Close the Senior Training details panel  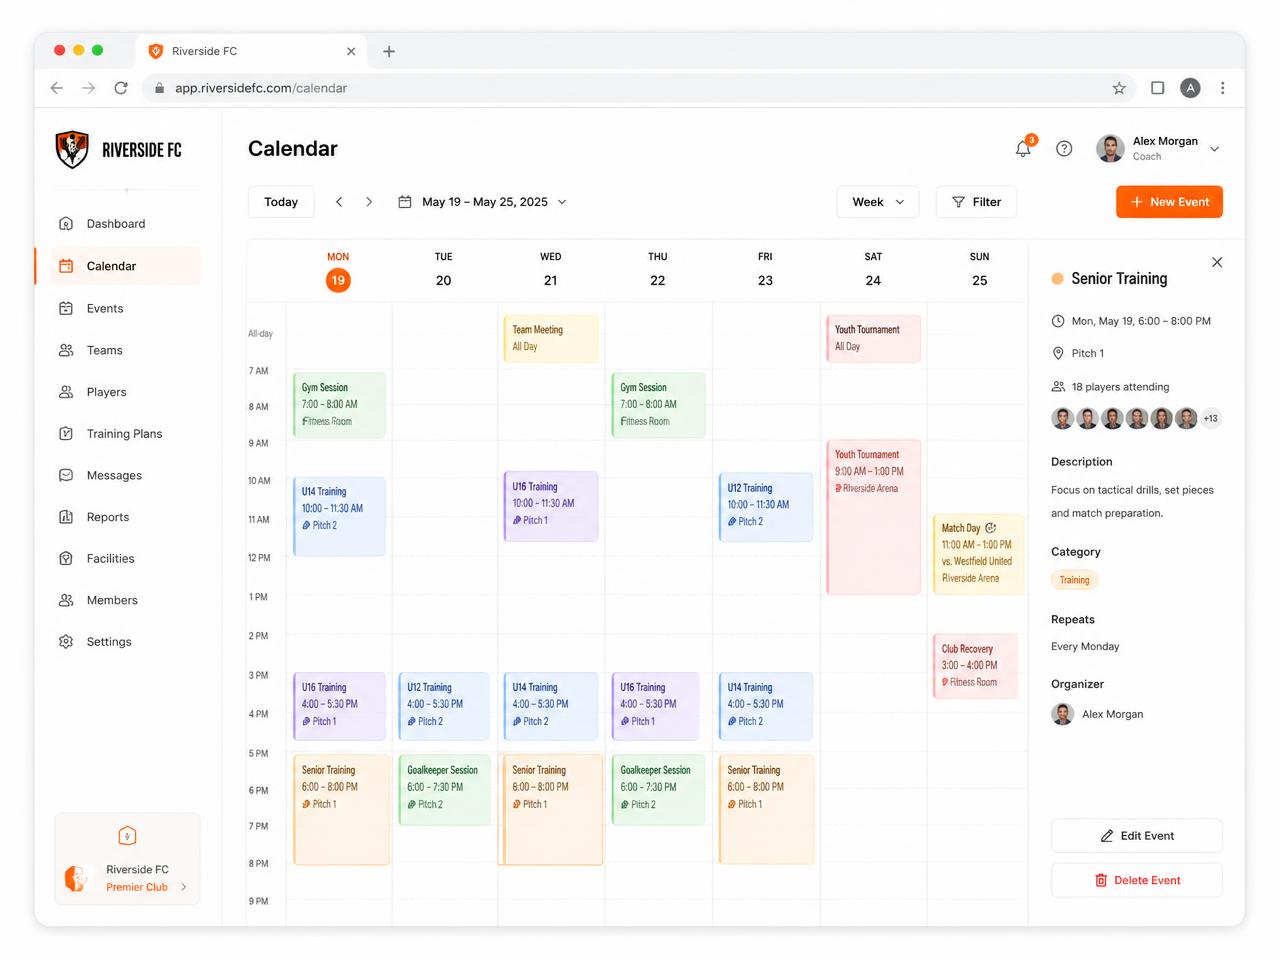pyautogui.click(x=1217, y=262)
